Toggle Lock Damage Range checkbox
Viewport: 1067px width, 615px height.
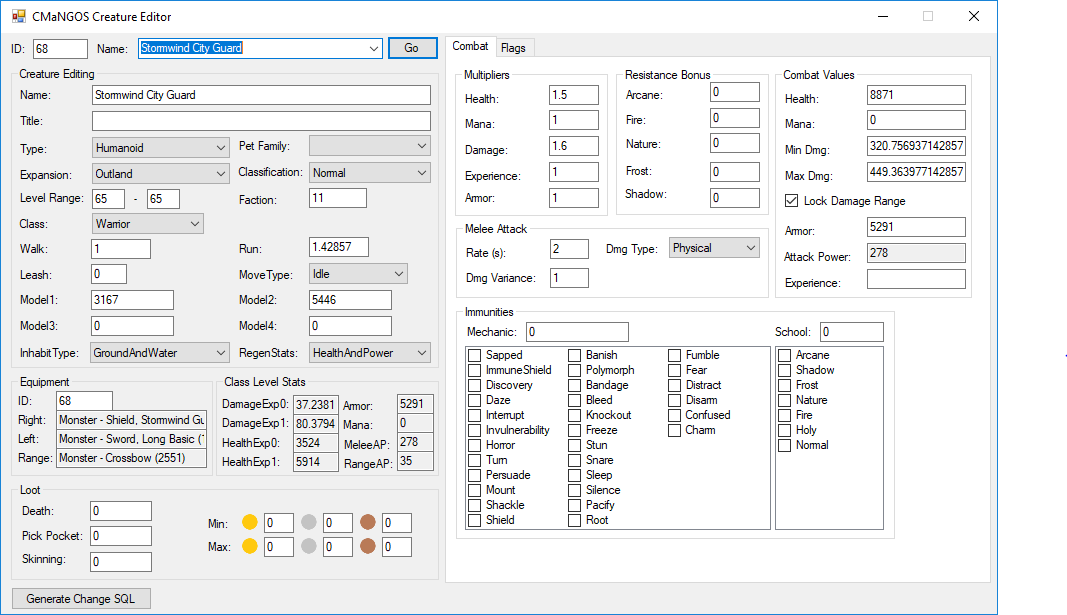791,201
